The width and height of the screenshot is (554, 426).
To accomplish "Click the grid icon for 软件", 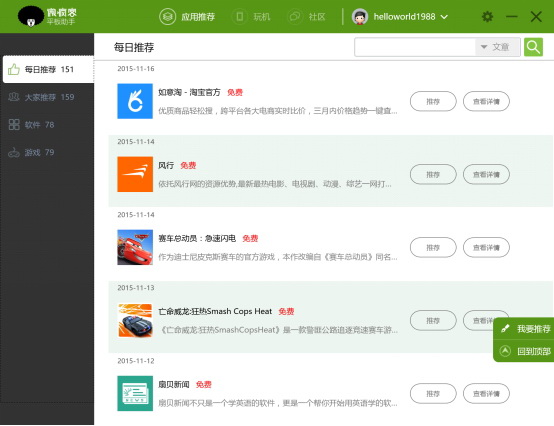I will tap(14, 124).
